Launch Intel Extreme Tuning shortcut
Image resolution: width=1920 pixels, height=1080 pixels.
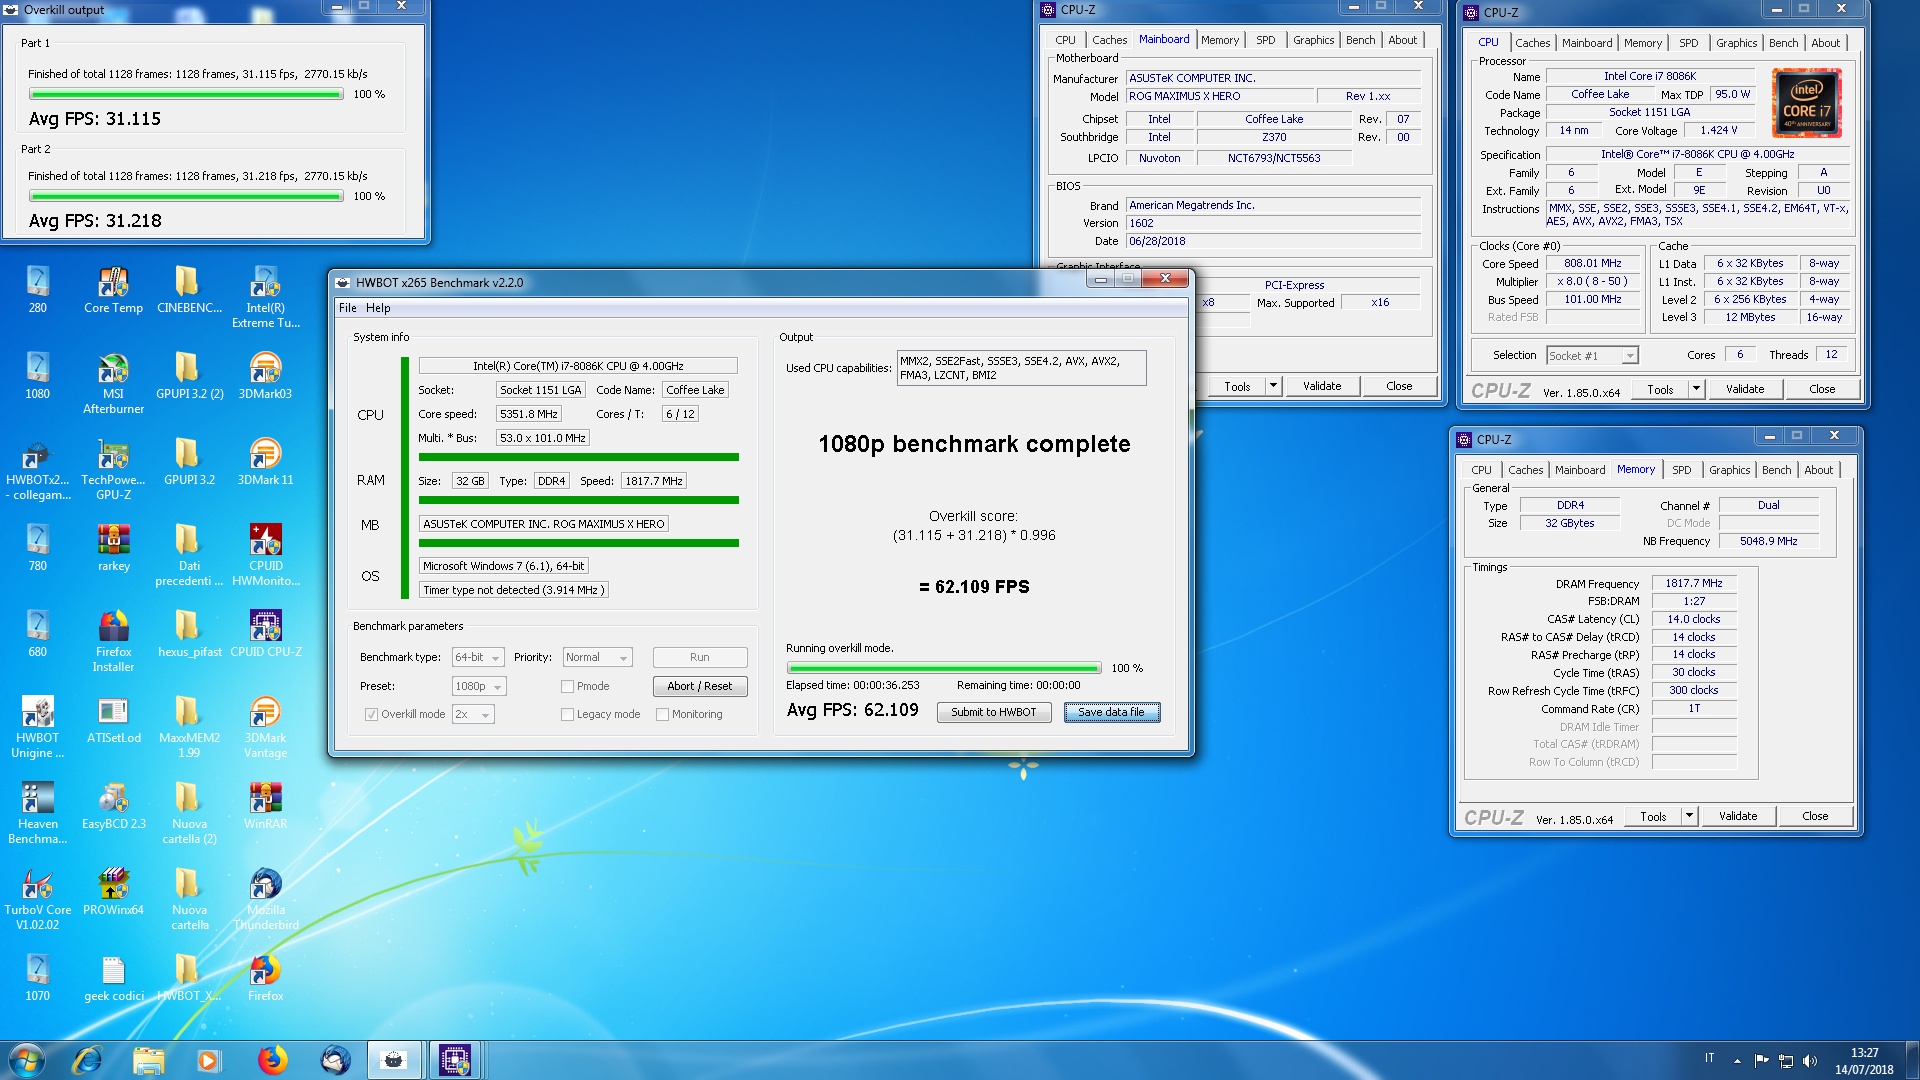pyautogui.click(x=265, y=297)
